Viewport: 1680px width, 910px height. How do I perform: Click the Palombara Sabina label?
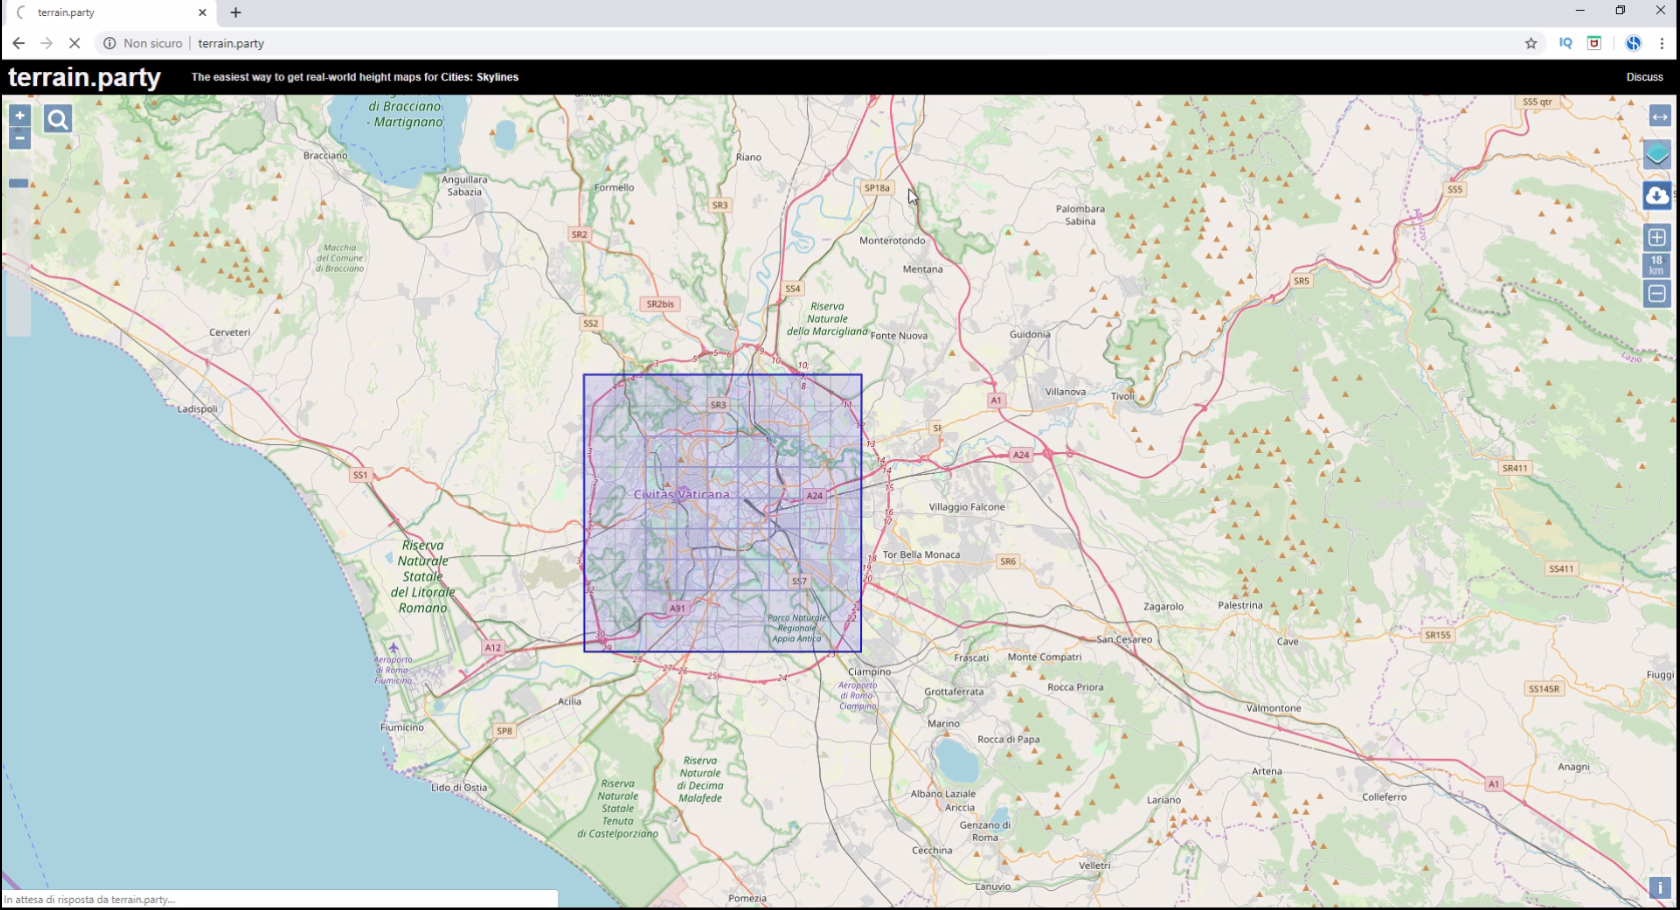coord(1080,215)
